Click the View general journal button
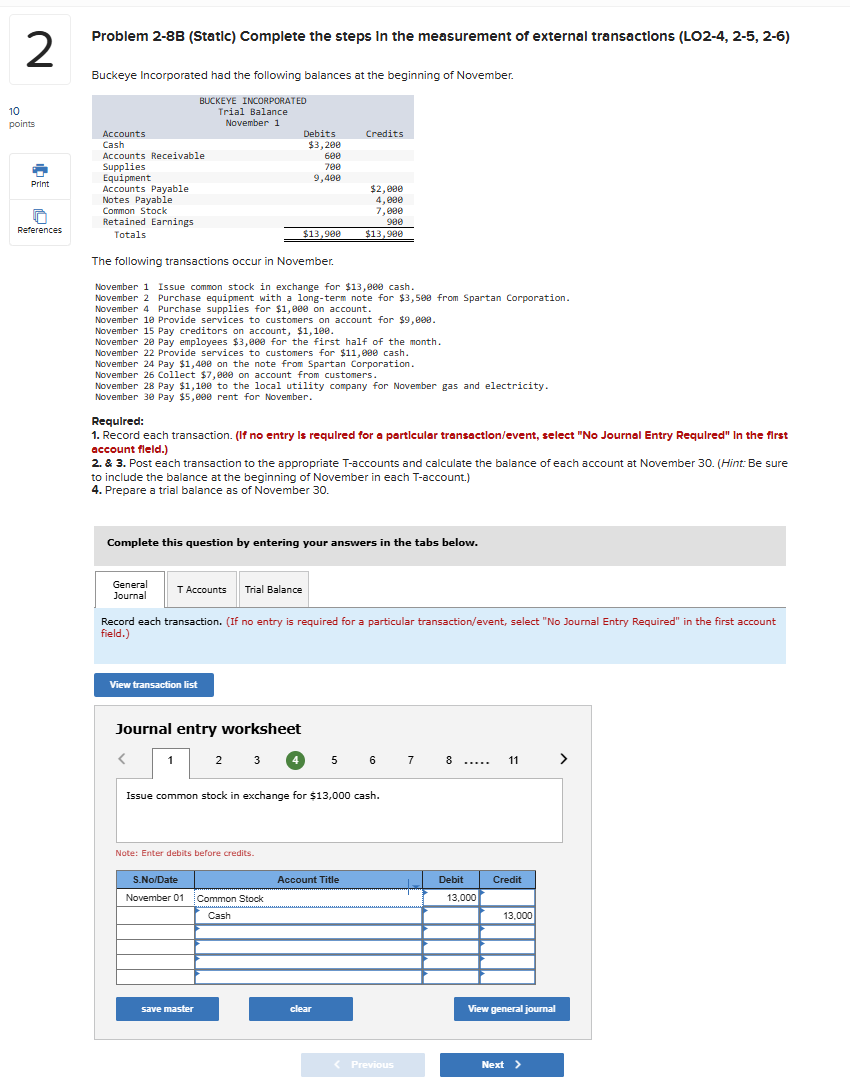The height and width of the screenshot is (1078, 850). (512, 1009)
